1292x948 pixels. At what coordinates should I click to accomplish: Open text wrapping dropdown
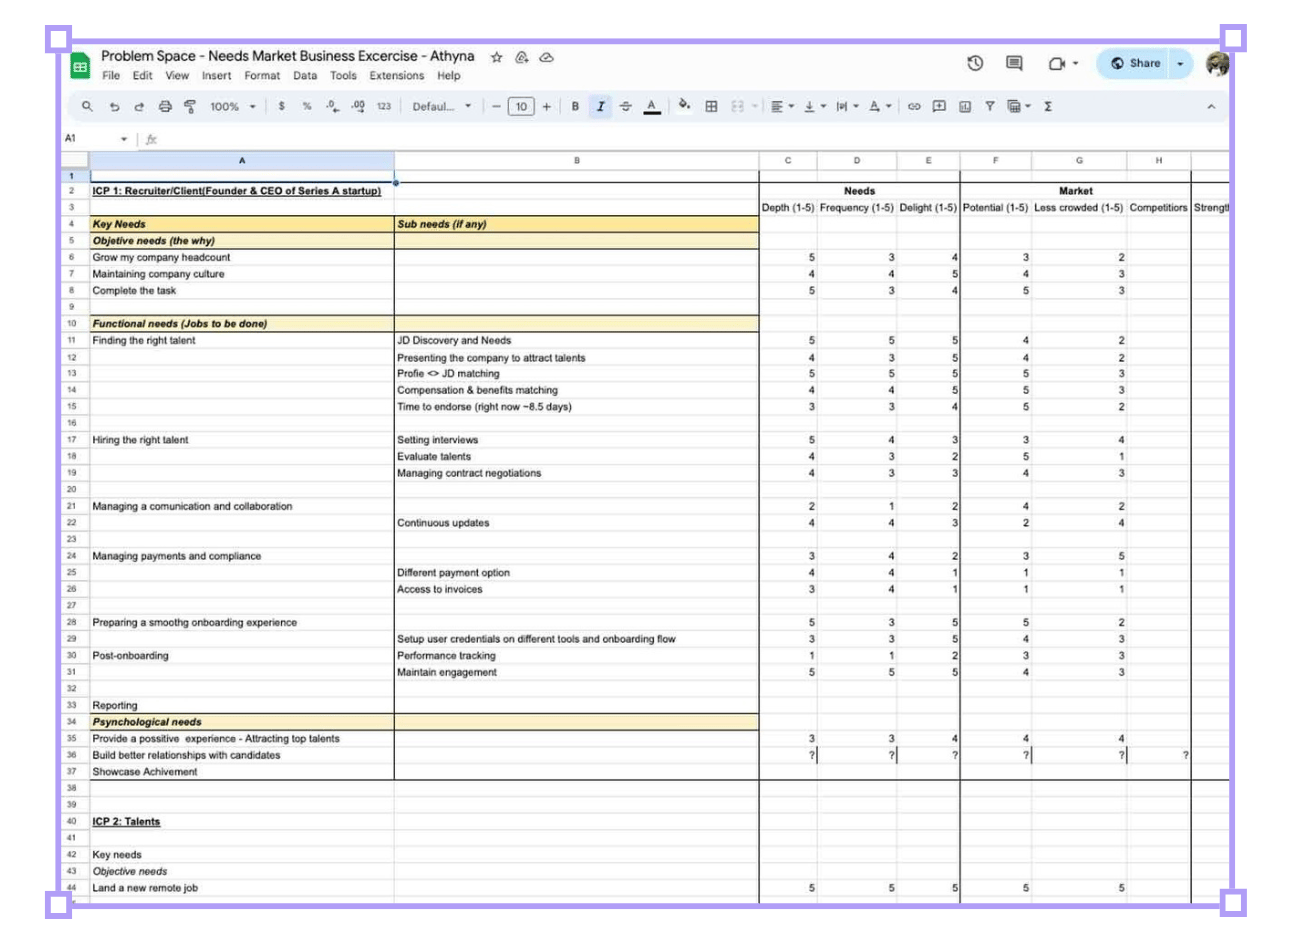846,106
